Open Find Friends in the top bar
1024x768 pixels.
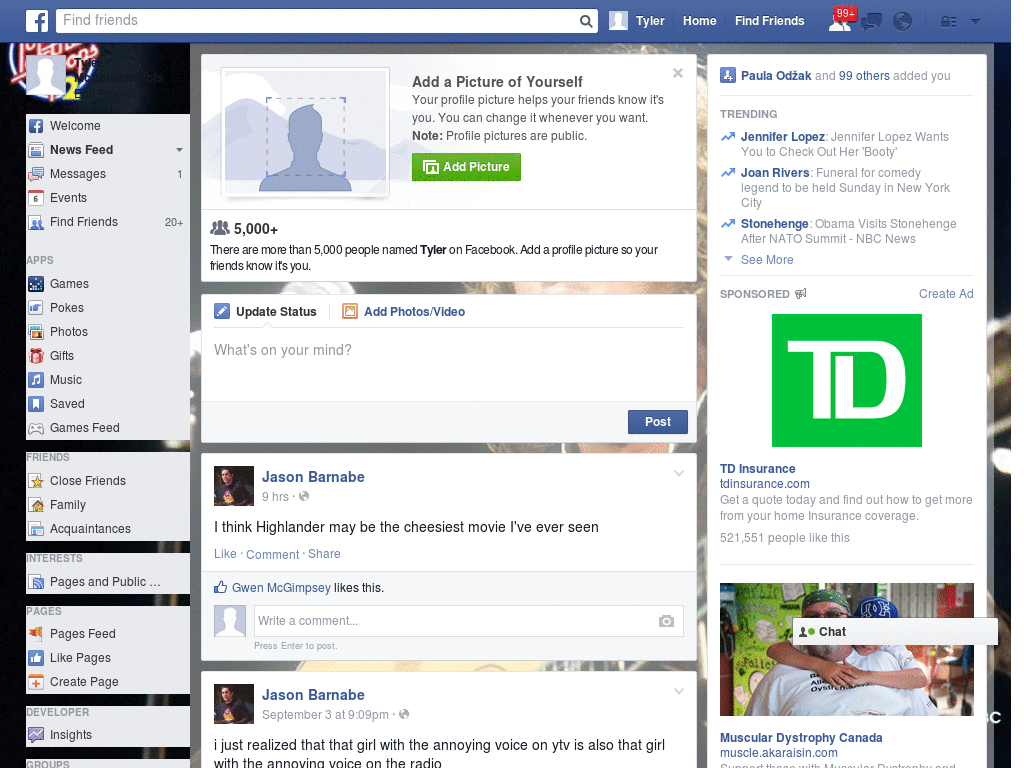click(769, 21)
